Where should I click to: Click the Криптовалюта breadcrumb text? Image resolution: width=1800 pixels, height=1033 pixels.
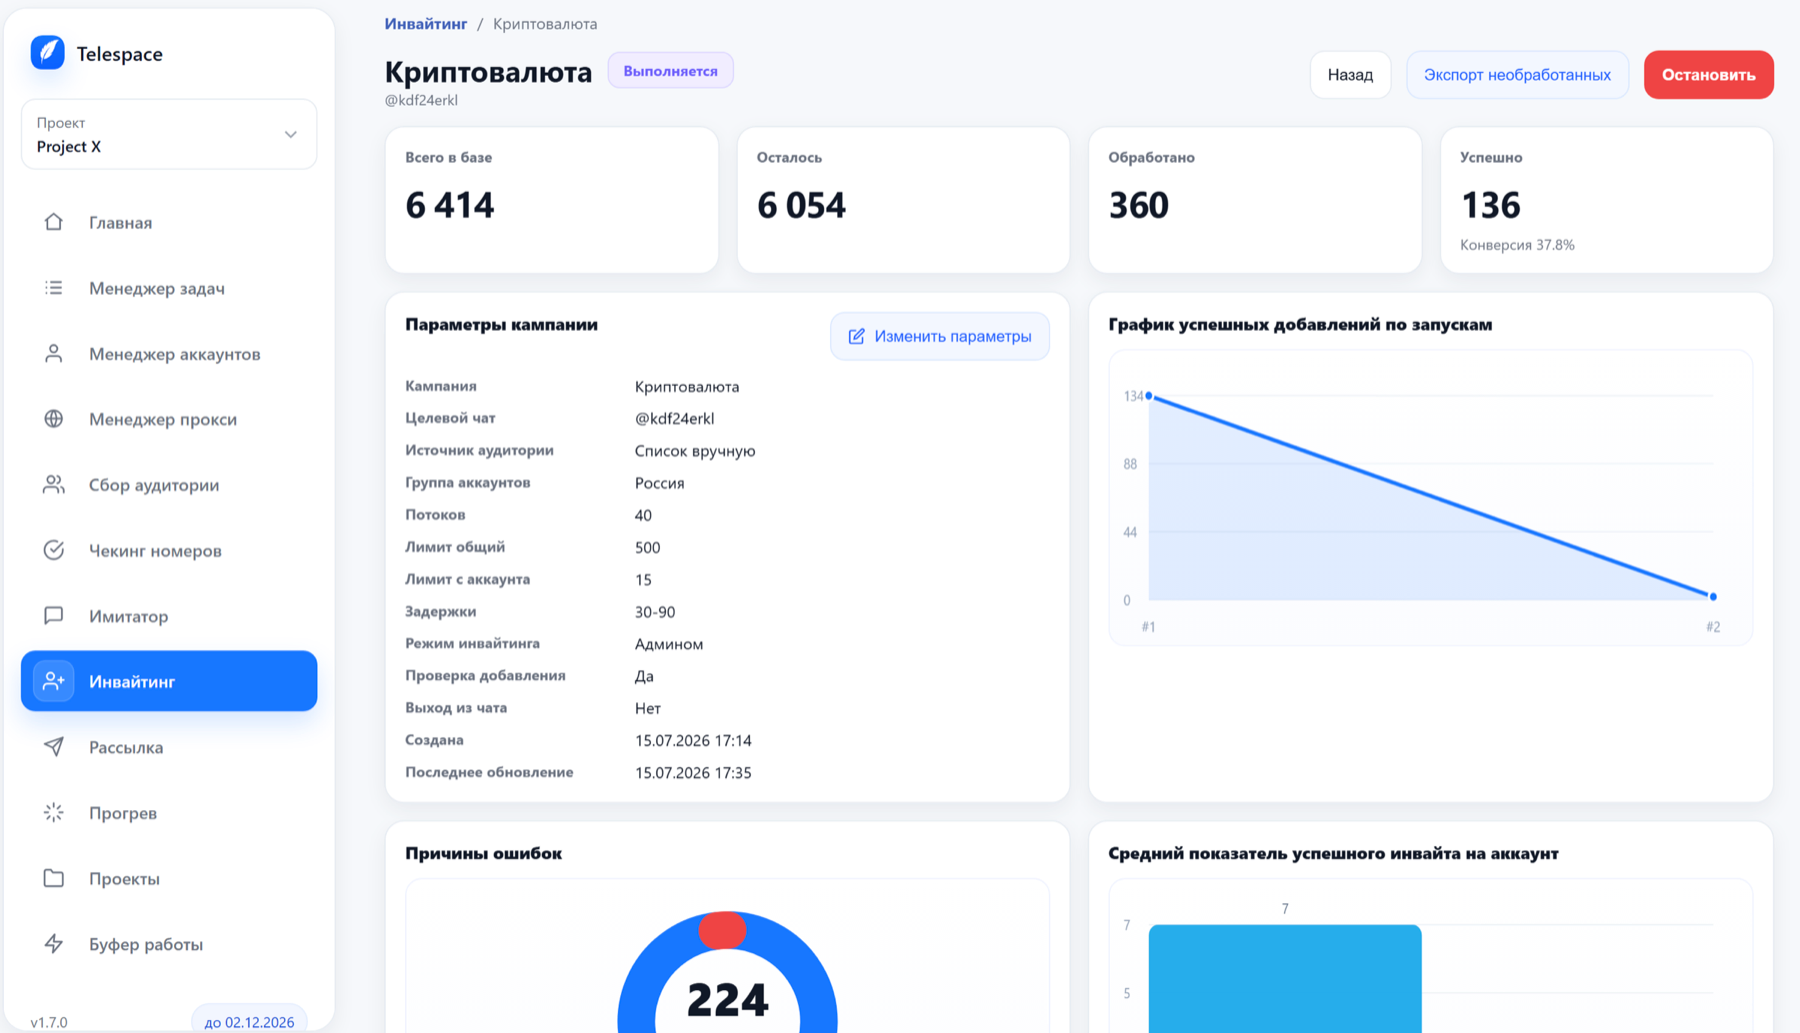tap(545, 24)
